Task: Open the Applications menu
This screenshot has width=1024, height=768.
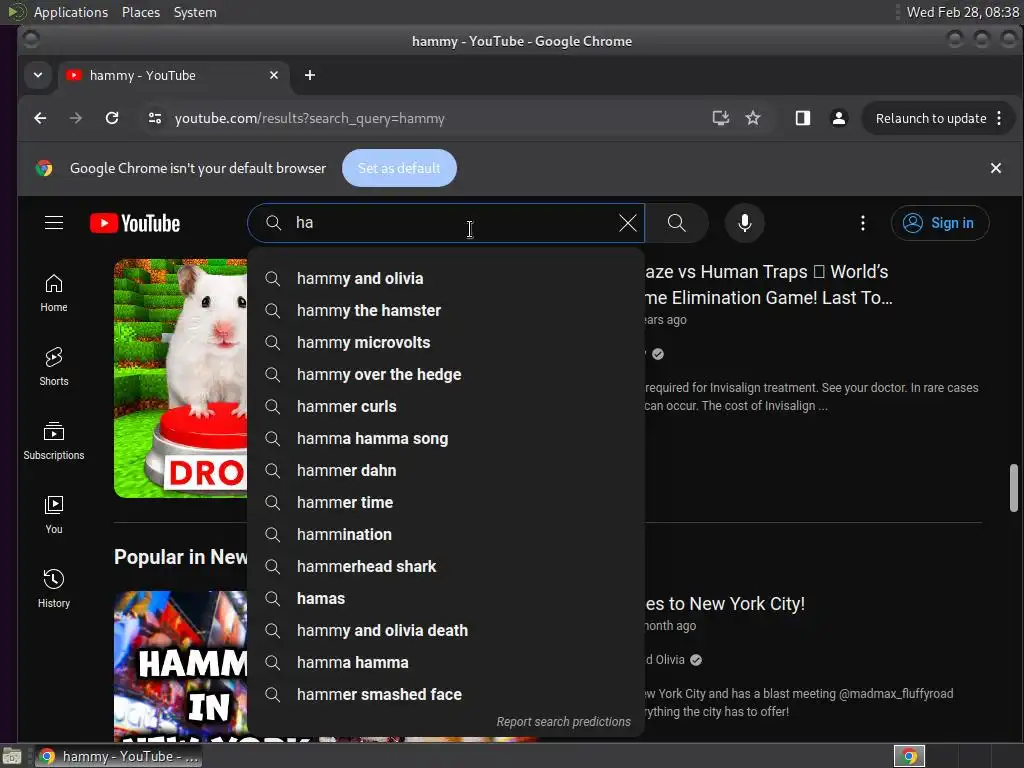Action: [x=71, y=12]
